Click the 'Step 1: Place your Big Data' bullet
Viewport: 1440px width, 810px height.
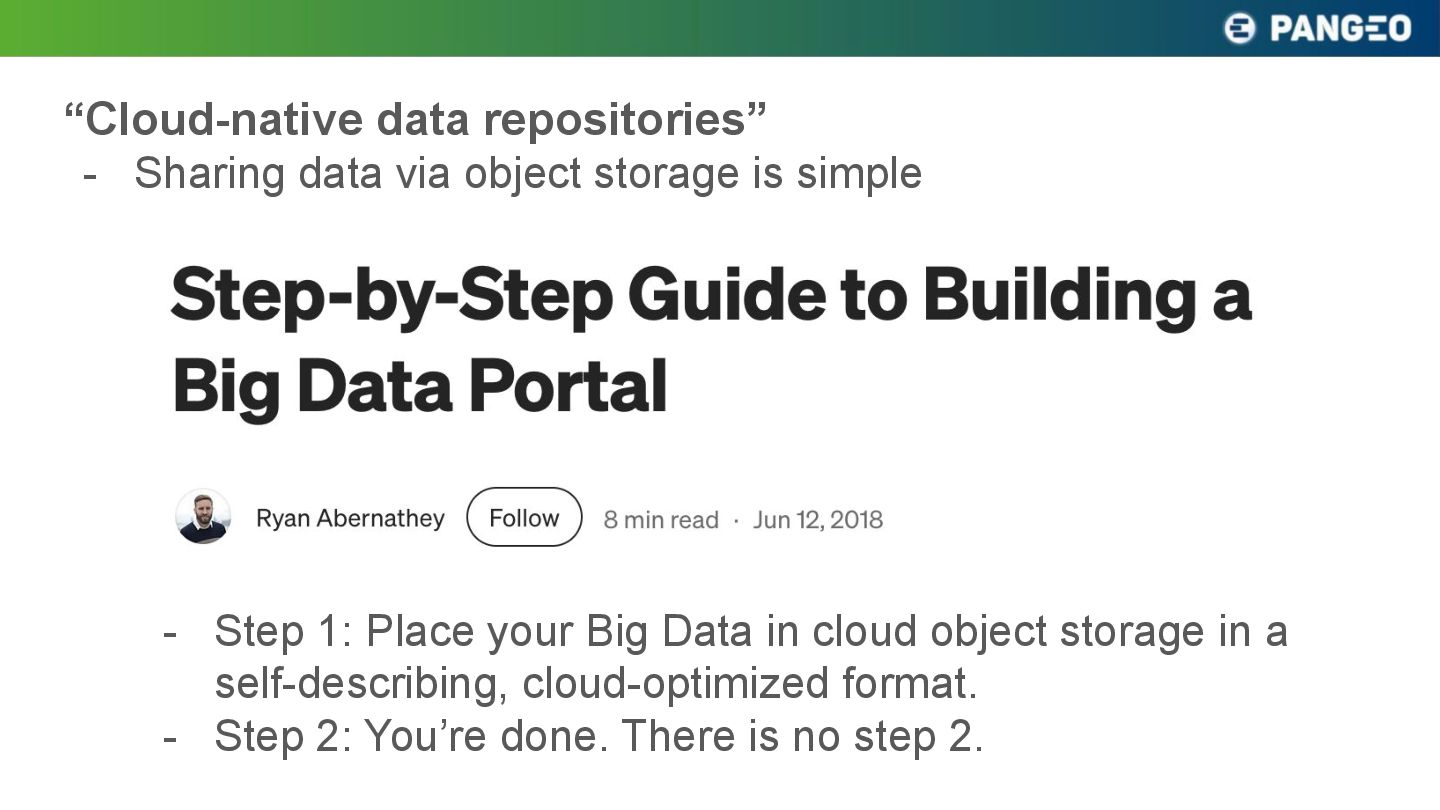pyautogui.click(x=750, y=632)
